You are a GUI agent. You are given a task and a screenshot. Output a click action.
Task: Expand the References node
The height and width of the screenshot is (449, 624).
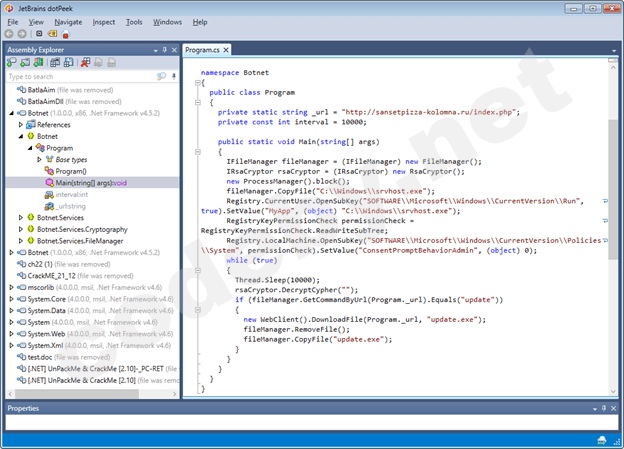click(x=21, y=125)
